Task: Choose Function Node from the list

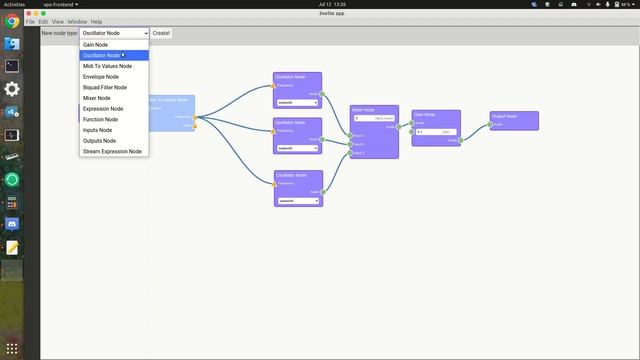Action: coord(114,119)
